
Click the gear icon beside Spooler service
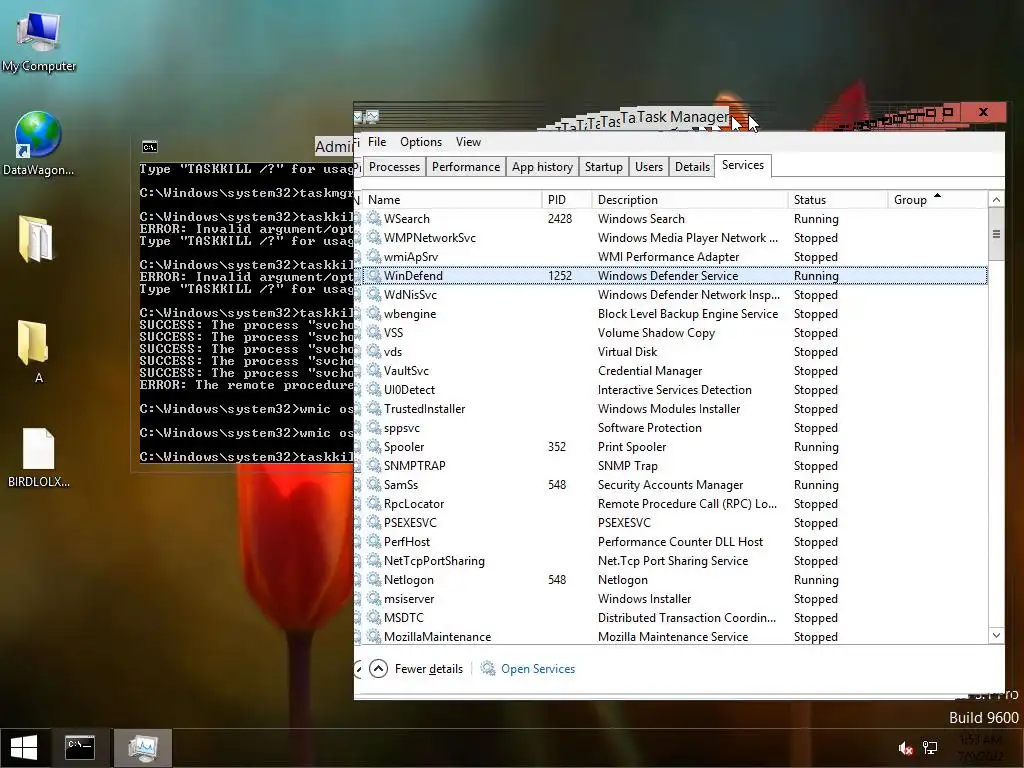(374, 446)
